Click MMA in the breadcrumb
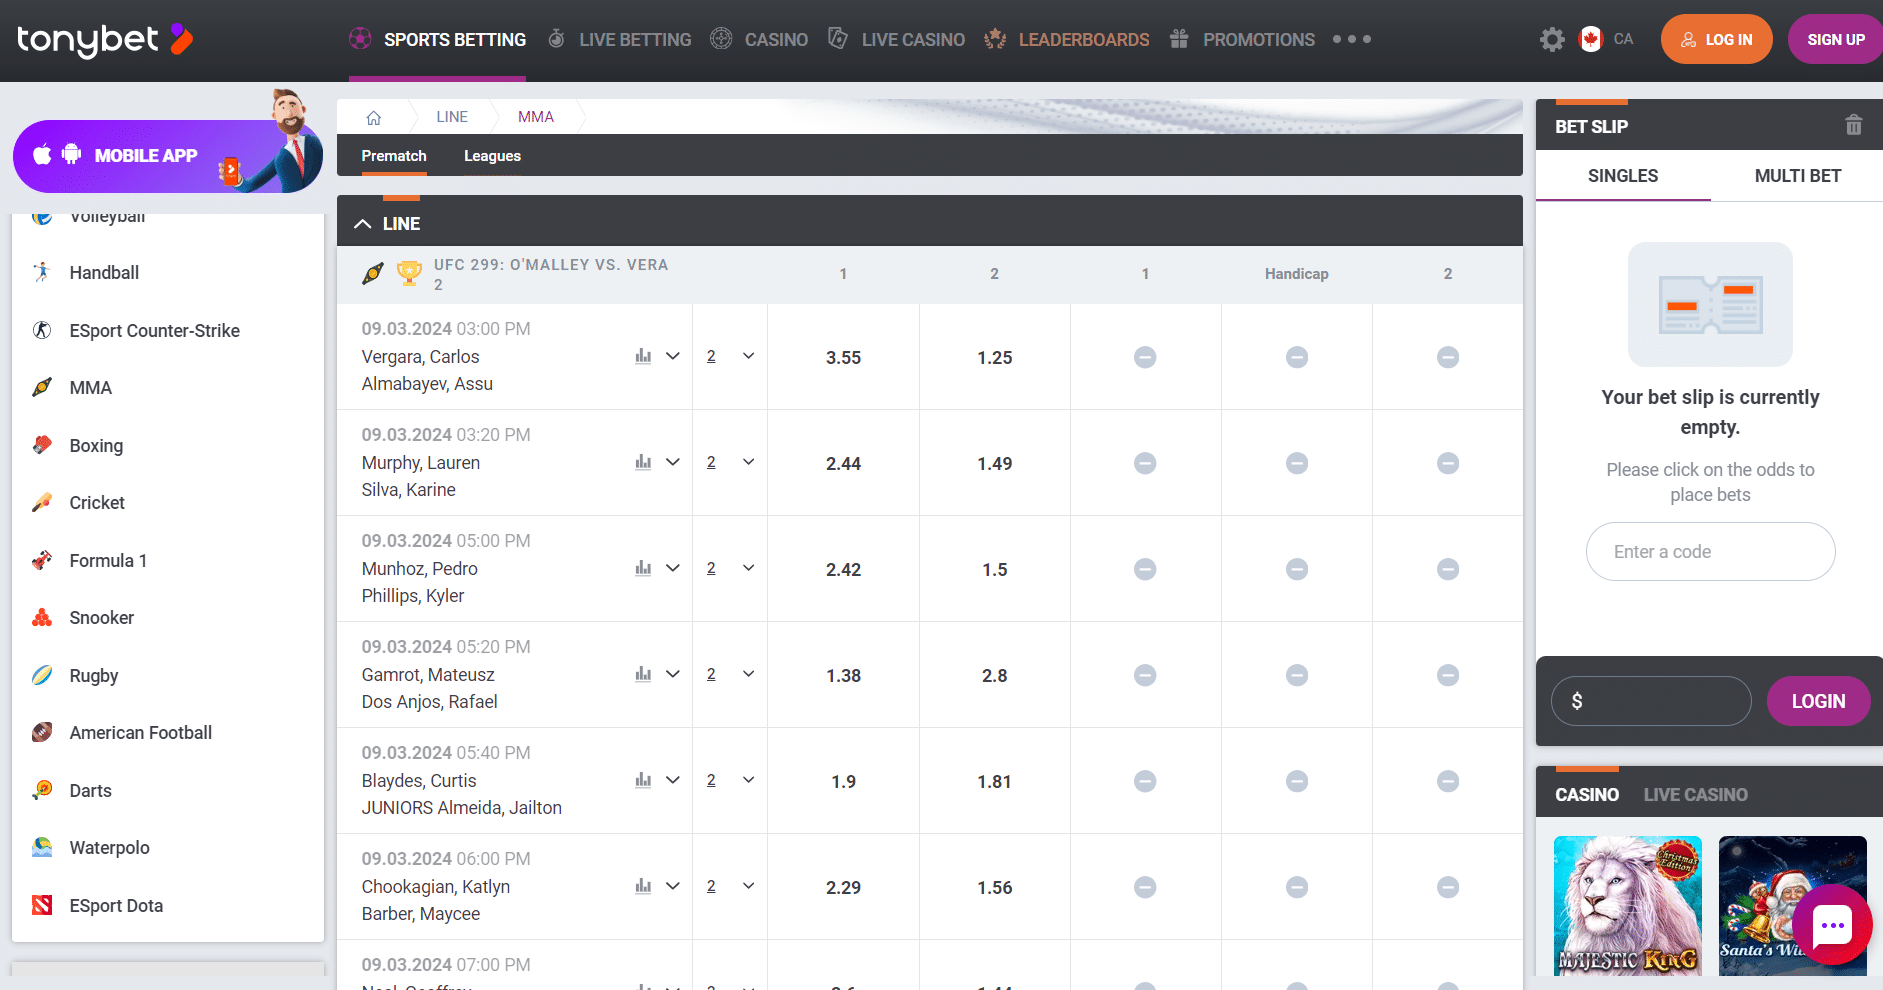Viewport: 1883px width, 990px height. [536, 117]
